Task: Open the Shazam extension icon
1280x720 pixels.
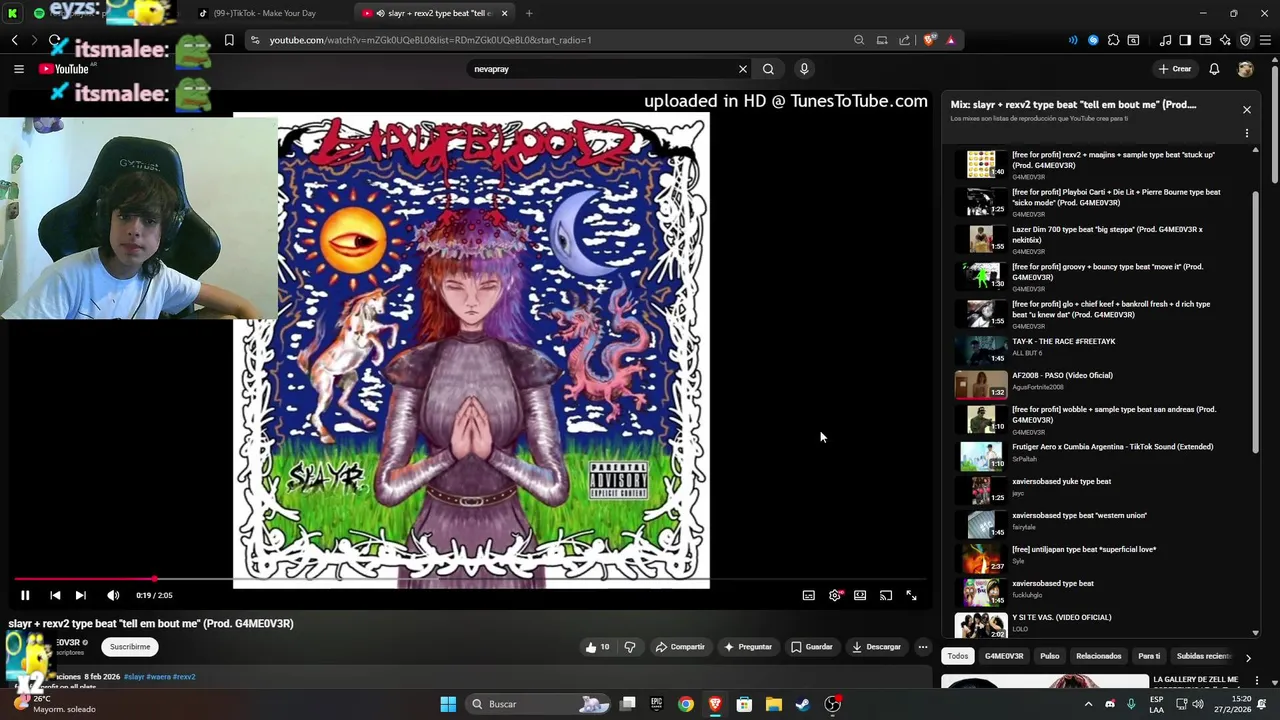Action: [1093, 40]
